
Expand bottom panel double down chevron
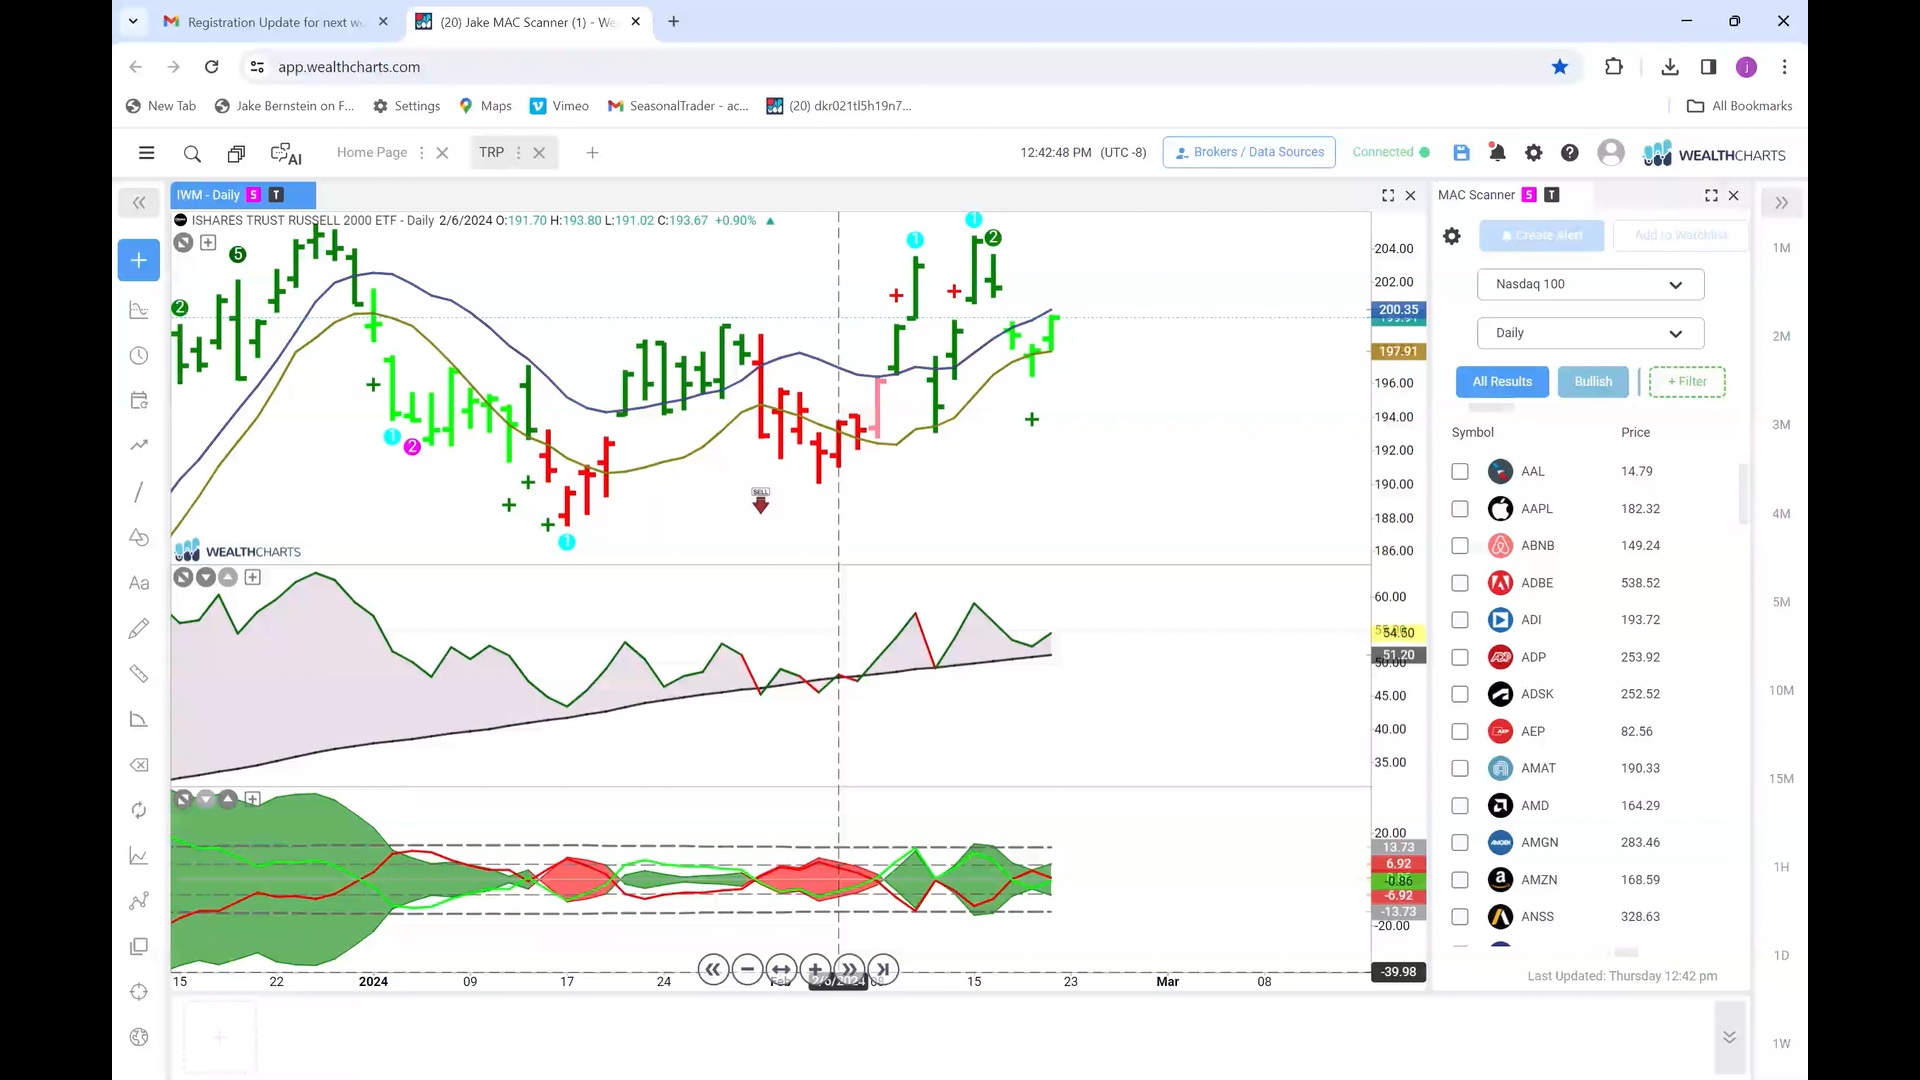1729,1037
